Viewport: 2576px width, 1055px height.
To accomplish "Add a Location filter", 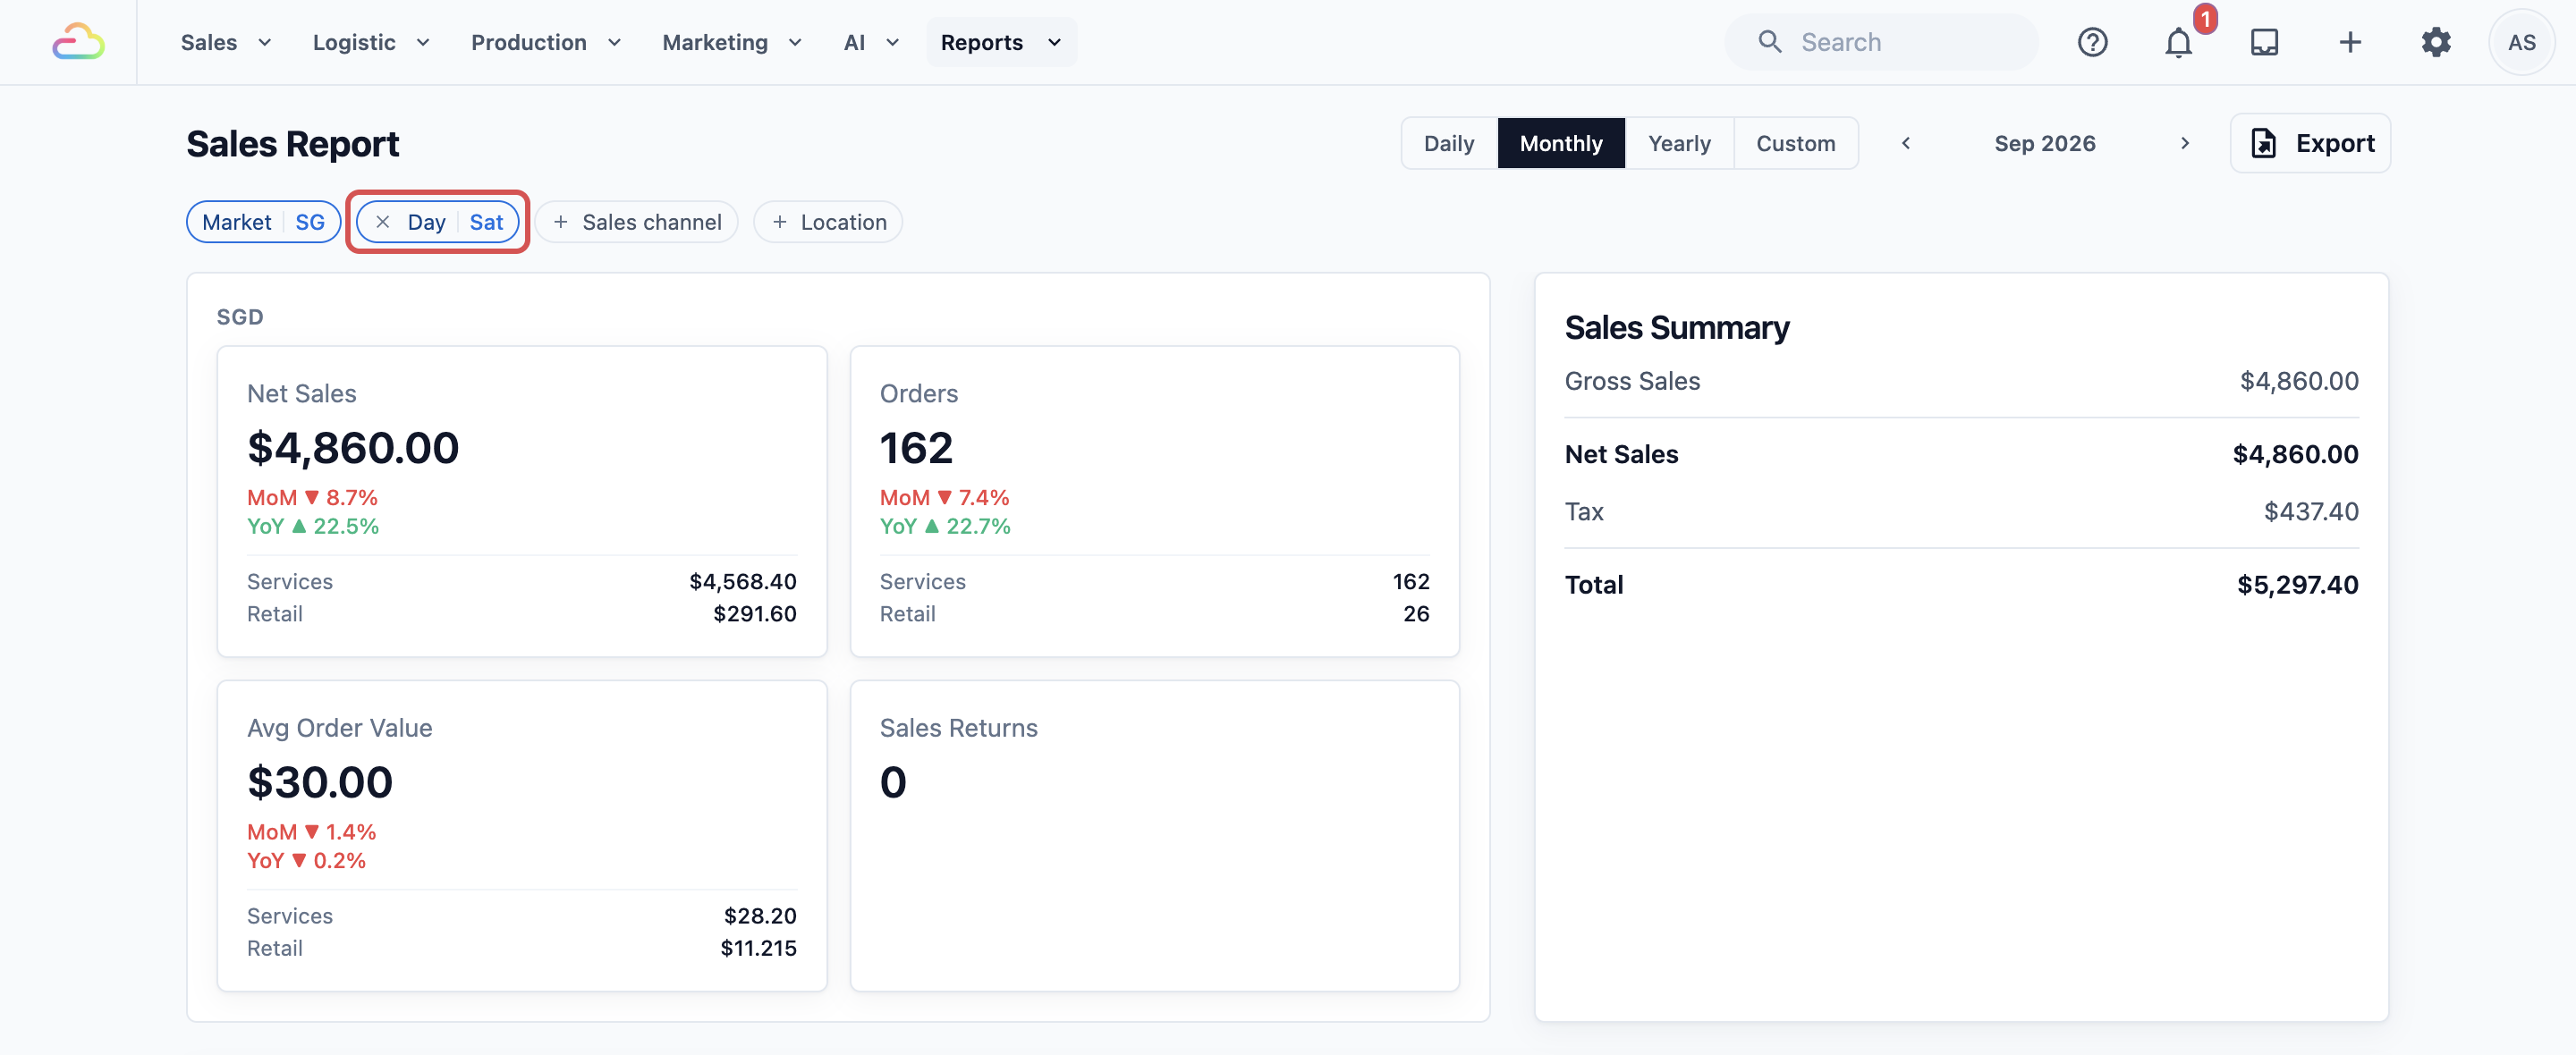I will [828, 222].
